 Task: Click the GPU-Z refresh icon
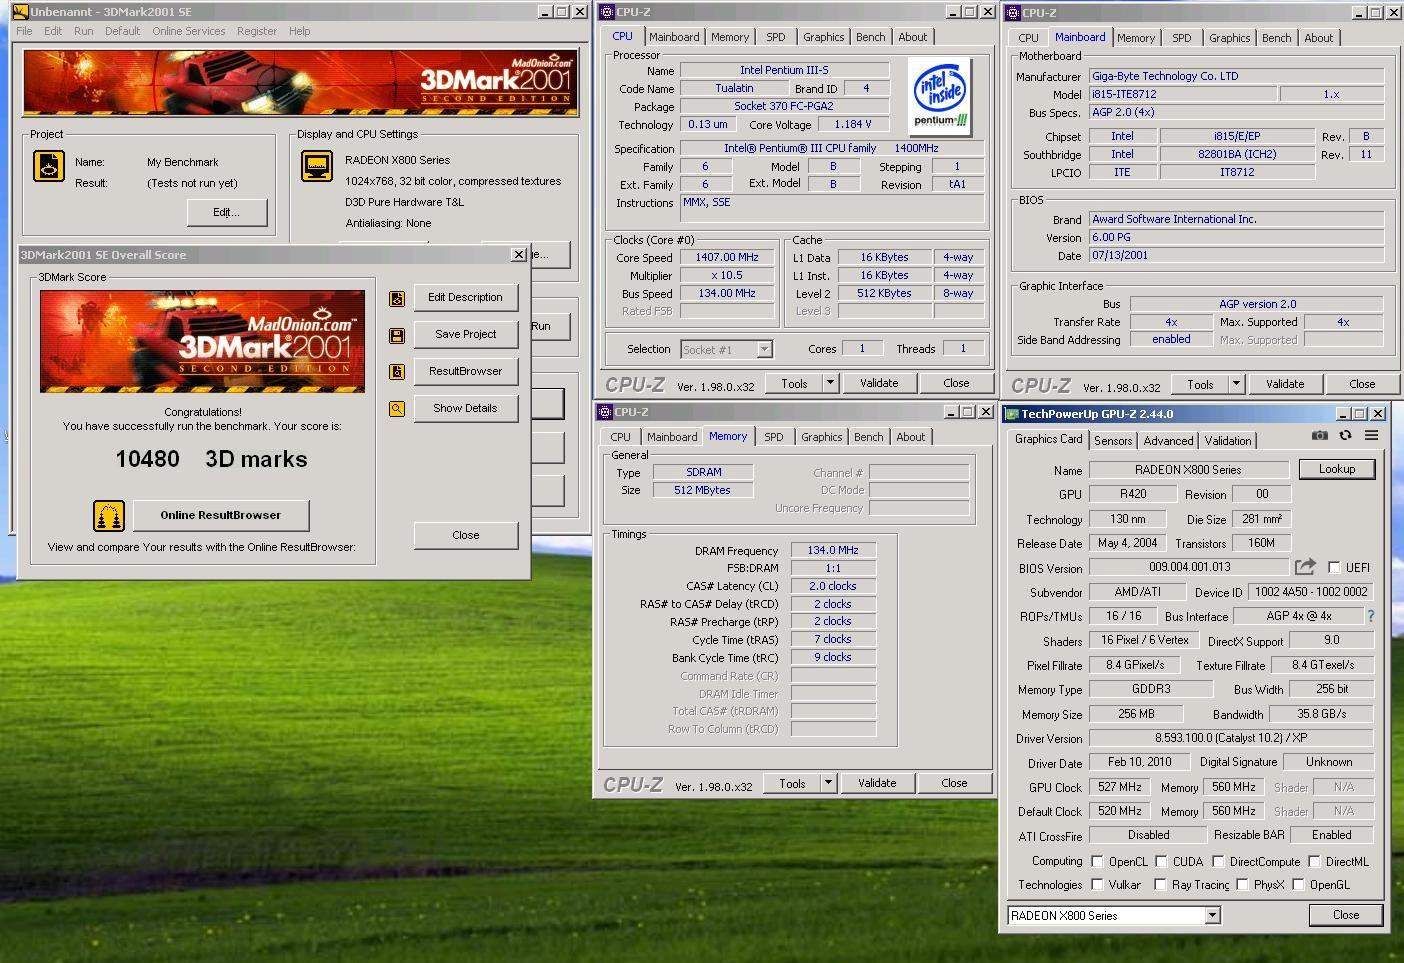(x=1345, y=436)
